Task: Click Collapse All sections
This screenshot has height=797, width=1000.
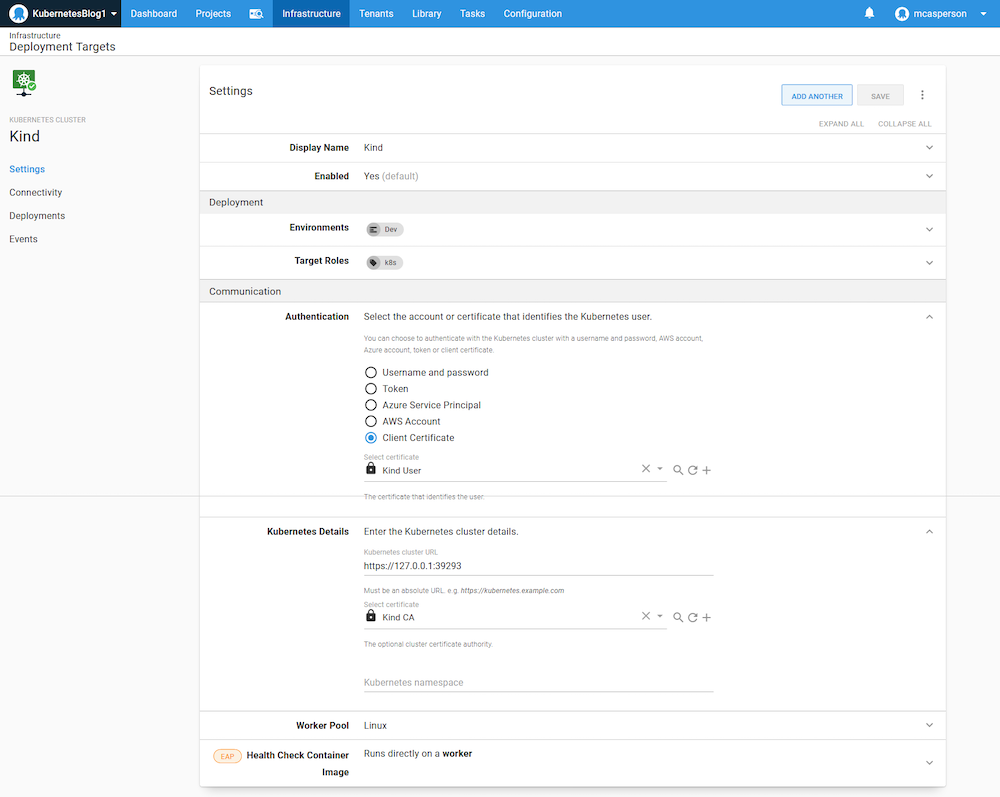Action: tap(904, 124)
